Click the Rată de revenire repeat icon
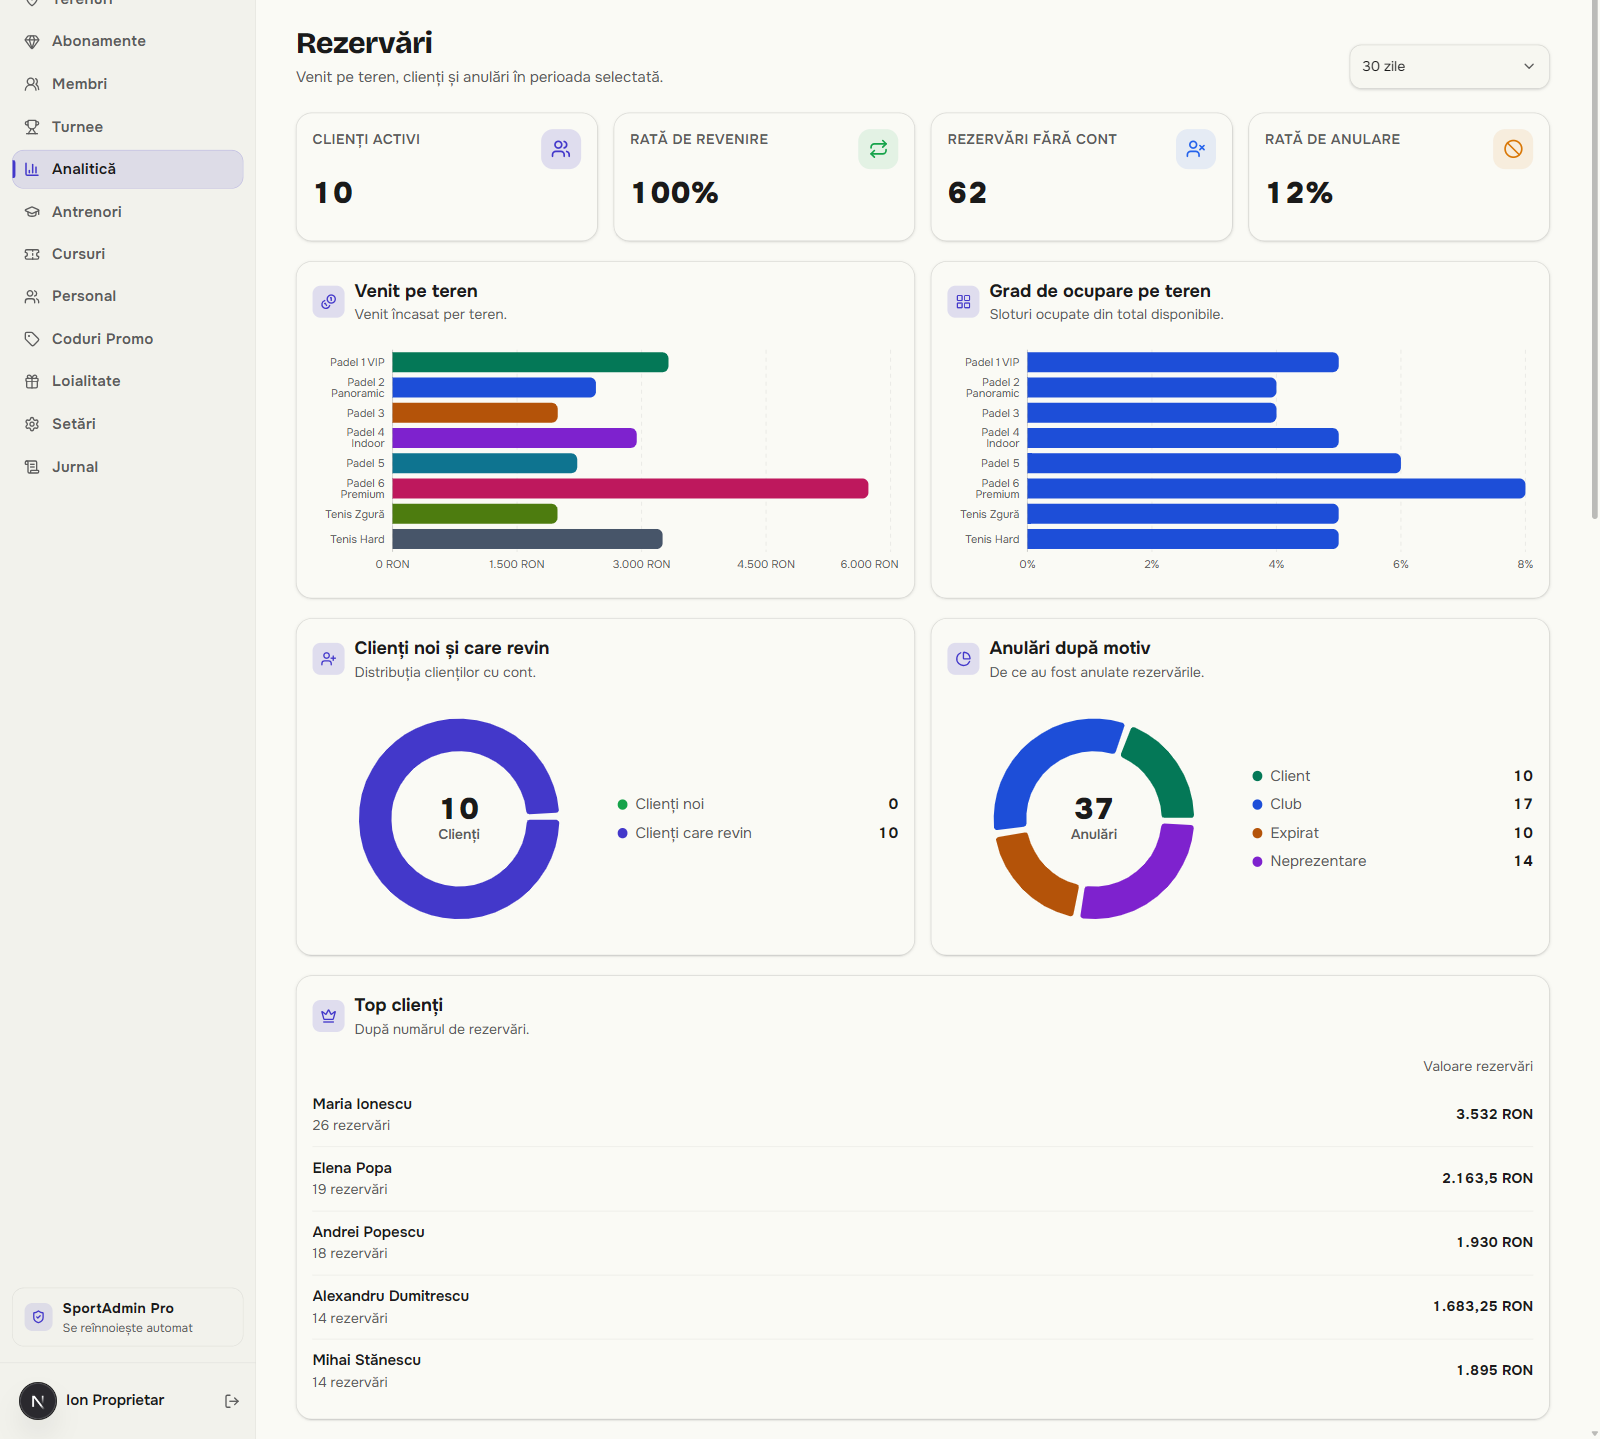The image size is (1600, 1439). pyautogui.click(x=878, y=149)
